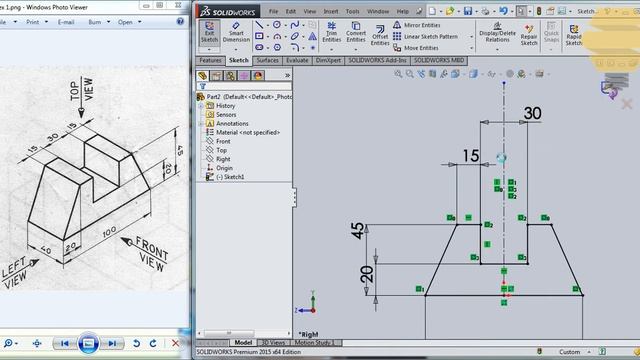Open Move Entities dropdown arrow
This screenshot has height=360, width=640.
coord(471,48)
